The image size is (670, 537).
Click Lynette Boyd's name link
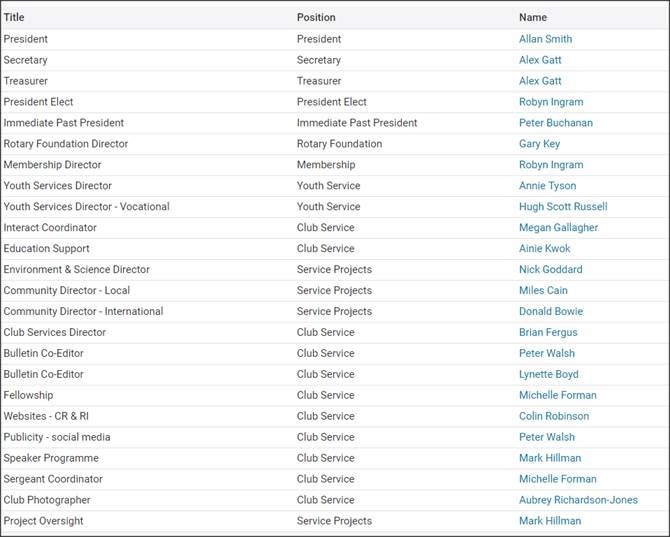coord(549,375)
